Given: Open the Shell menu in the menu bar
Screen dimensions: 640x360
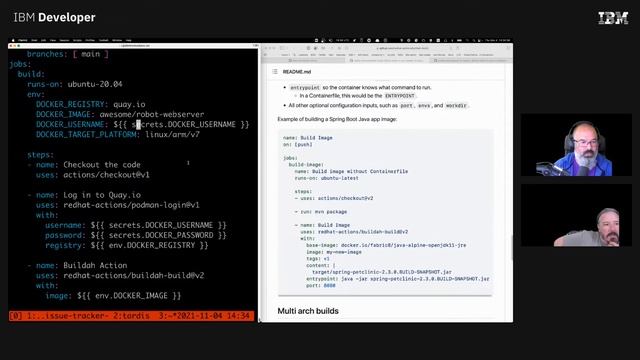Looking at the screenshot, I should coord(34,40).
